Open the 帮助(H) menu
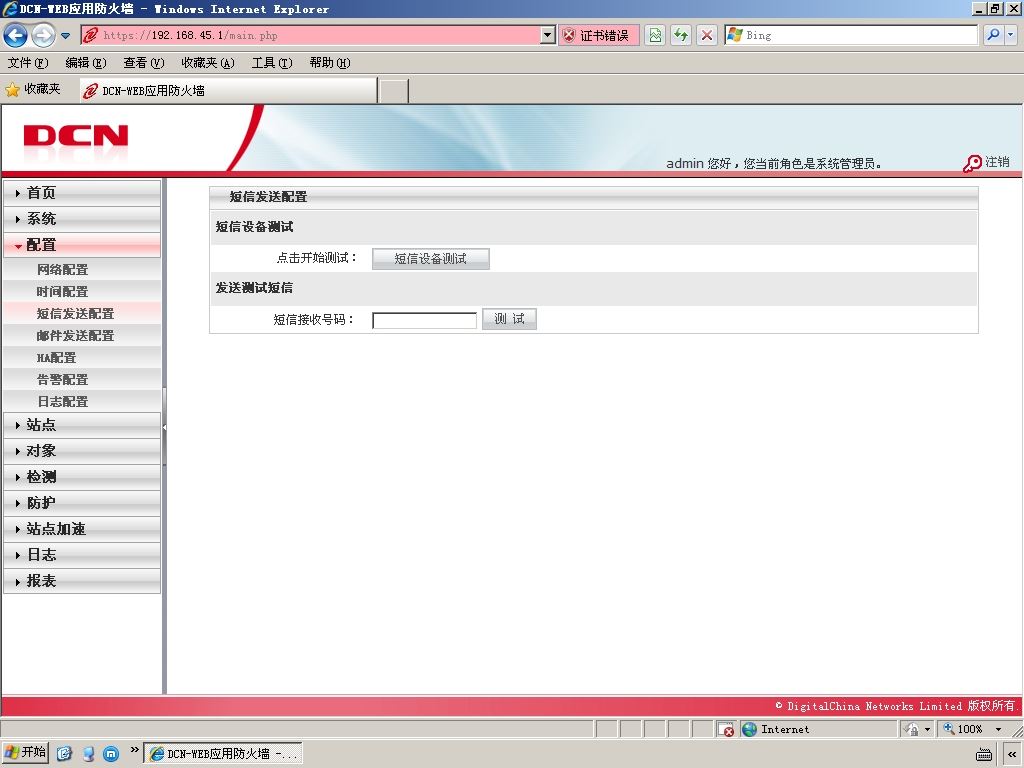 coord(330,63)
